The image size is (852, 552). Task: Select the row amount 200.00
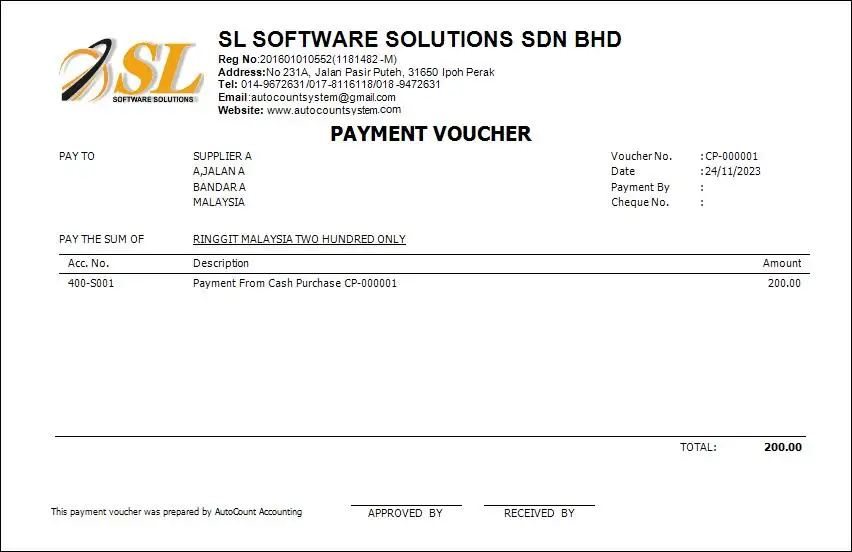coord(784,283)
